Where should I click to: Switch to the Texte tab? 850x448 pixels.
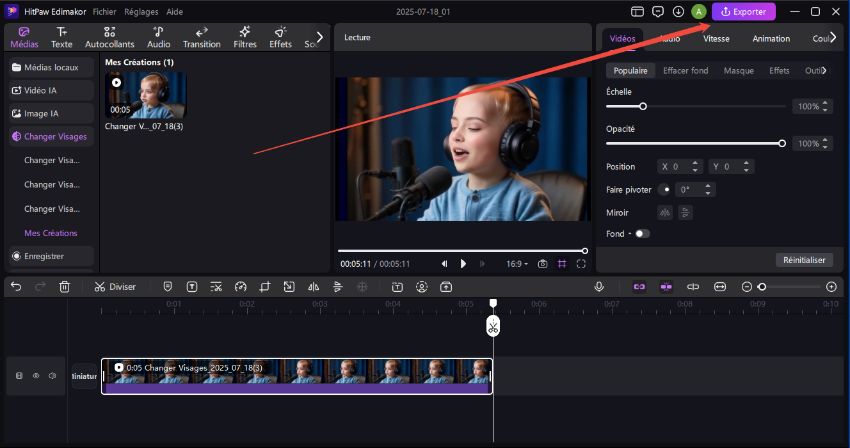point(62,37)
